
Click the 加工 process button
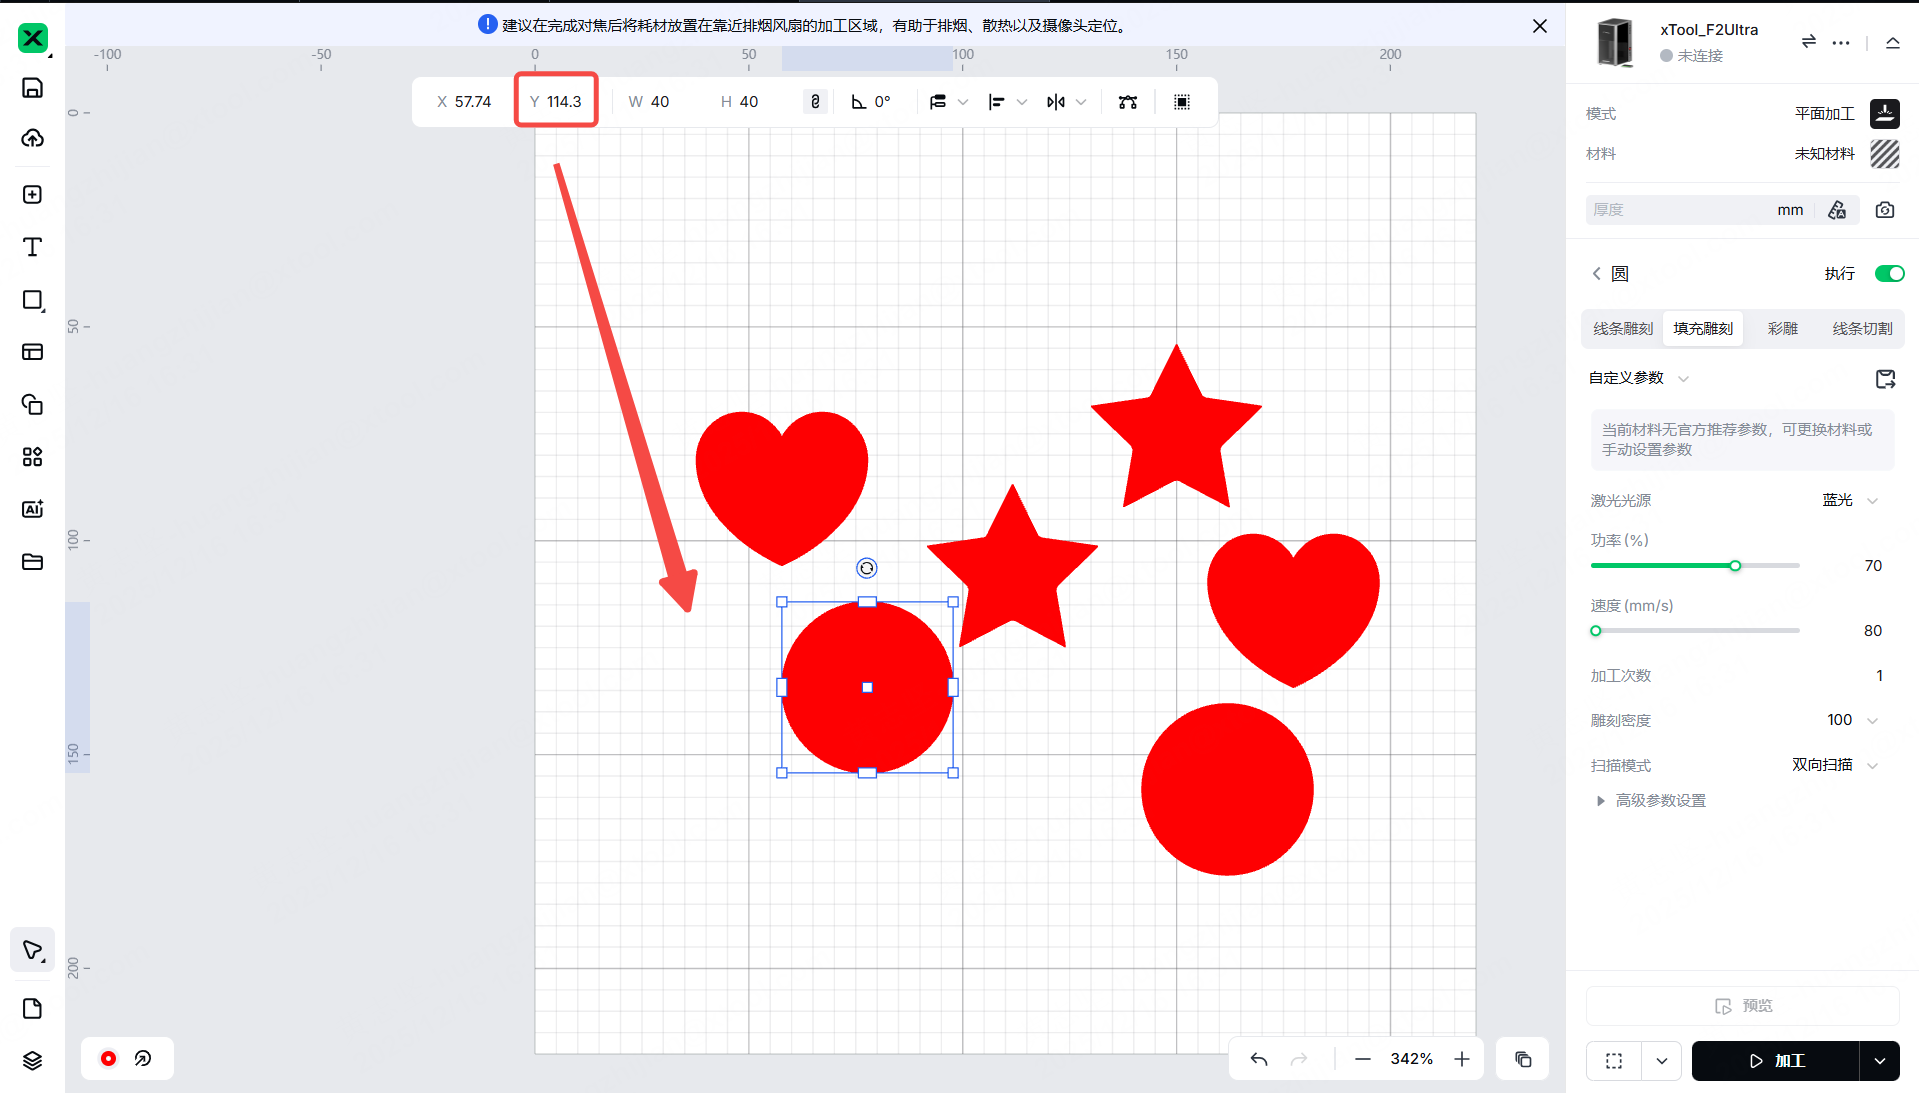pos(1775,1061)
